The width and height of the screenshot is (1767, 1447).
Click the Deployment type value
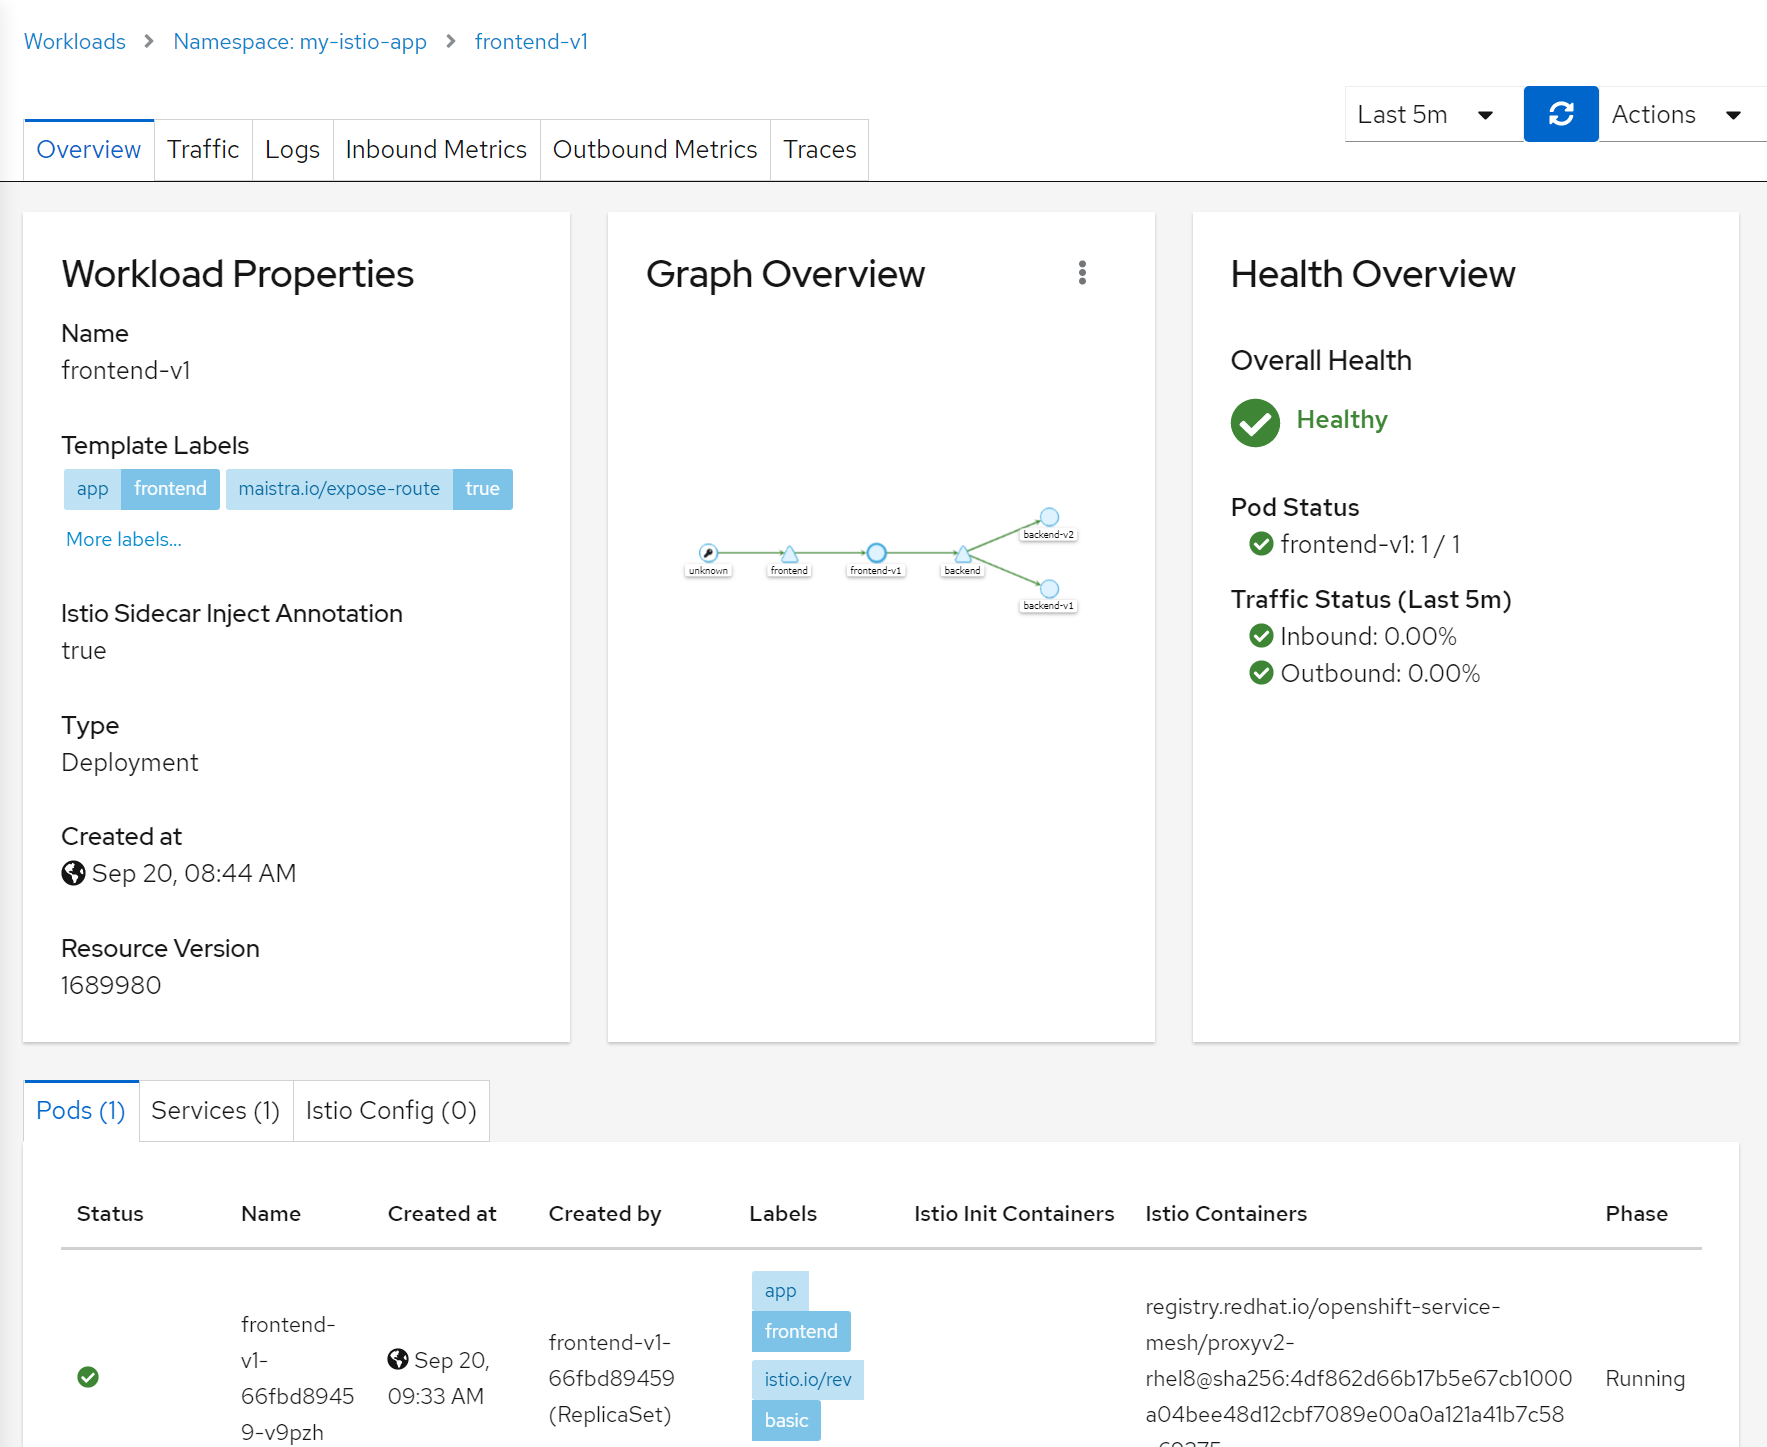[x=130, y=762]
